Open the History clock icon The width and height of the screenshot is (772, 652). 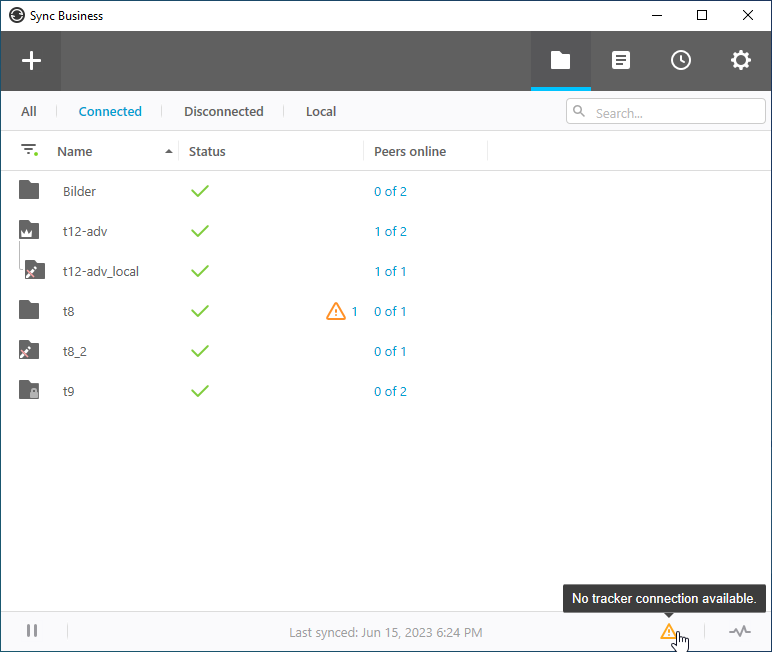point(681,61)
